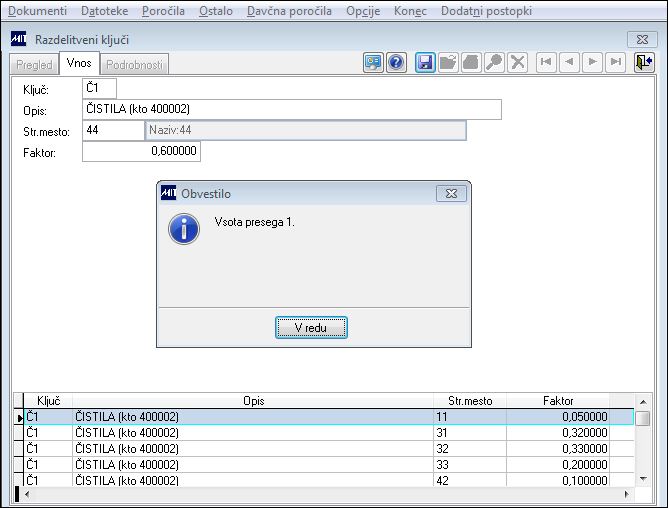Click next record arrow in the toolbar
Viewport: 668px width, 508px height.
592,63
